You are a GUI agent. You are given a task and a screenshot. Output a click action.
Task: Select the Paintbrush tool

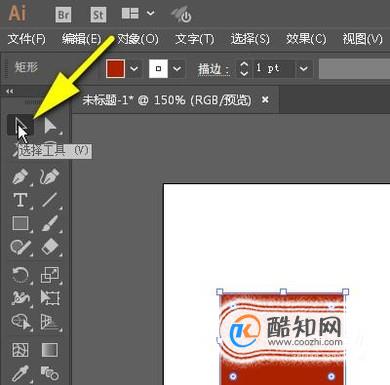(50, 223)
